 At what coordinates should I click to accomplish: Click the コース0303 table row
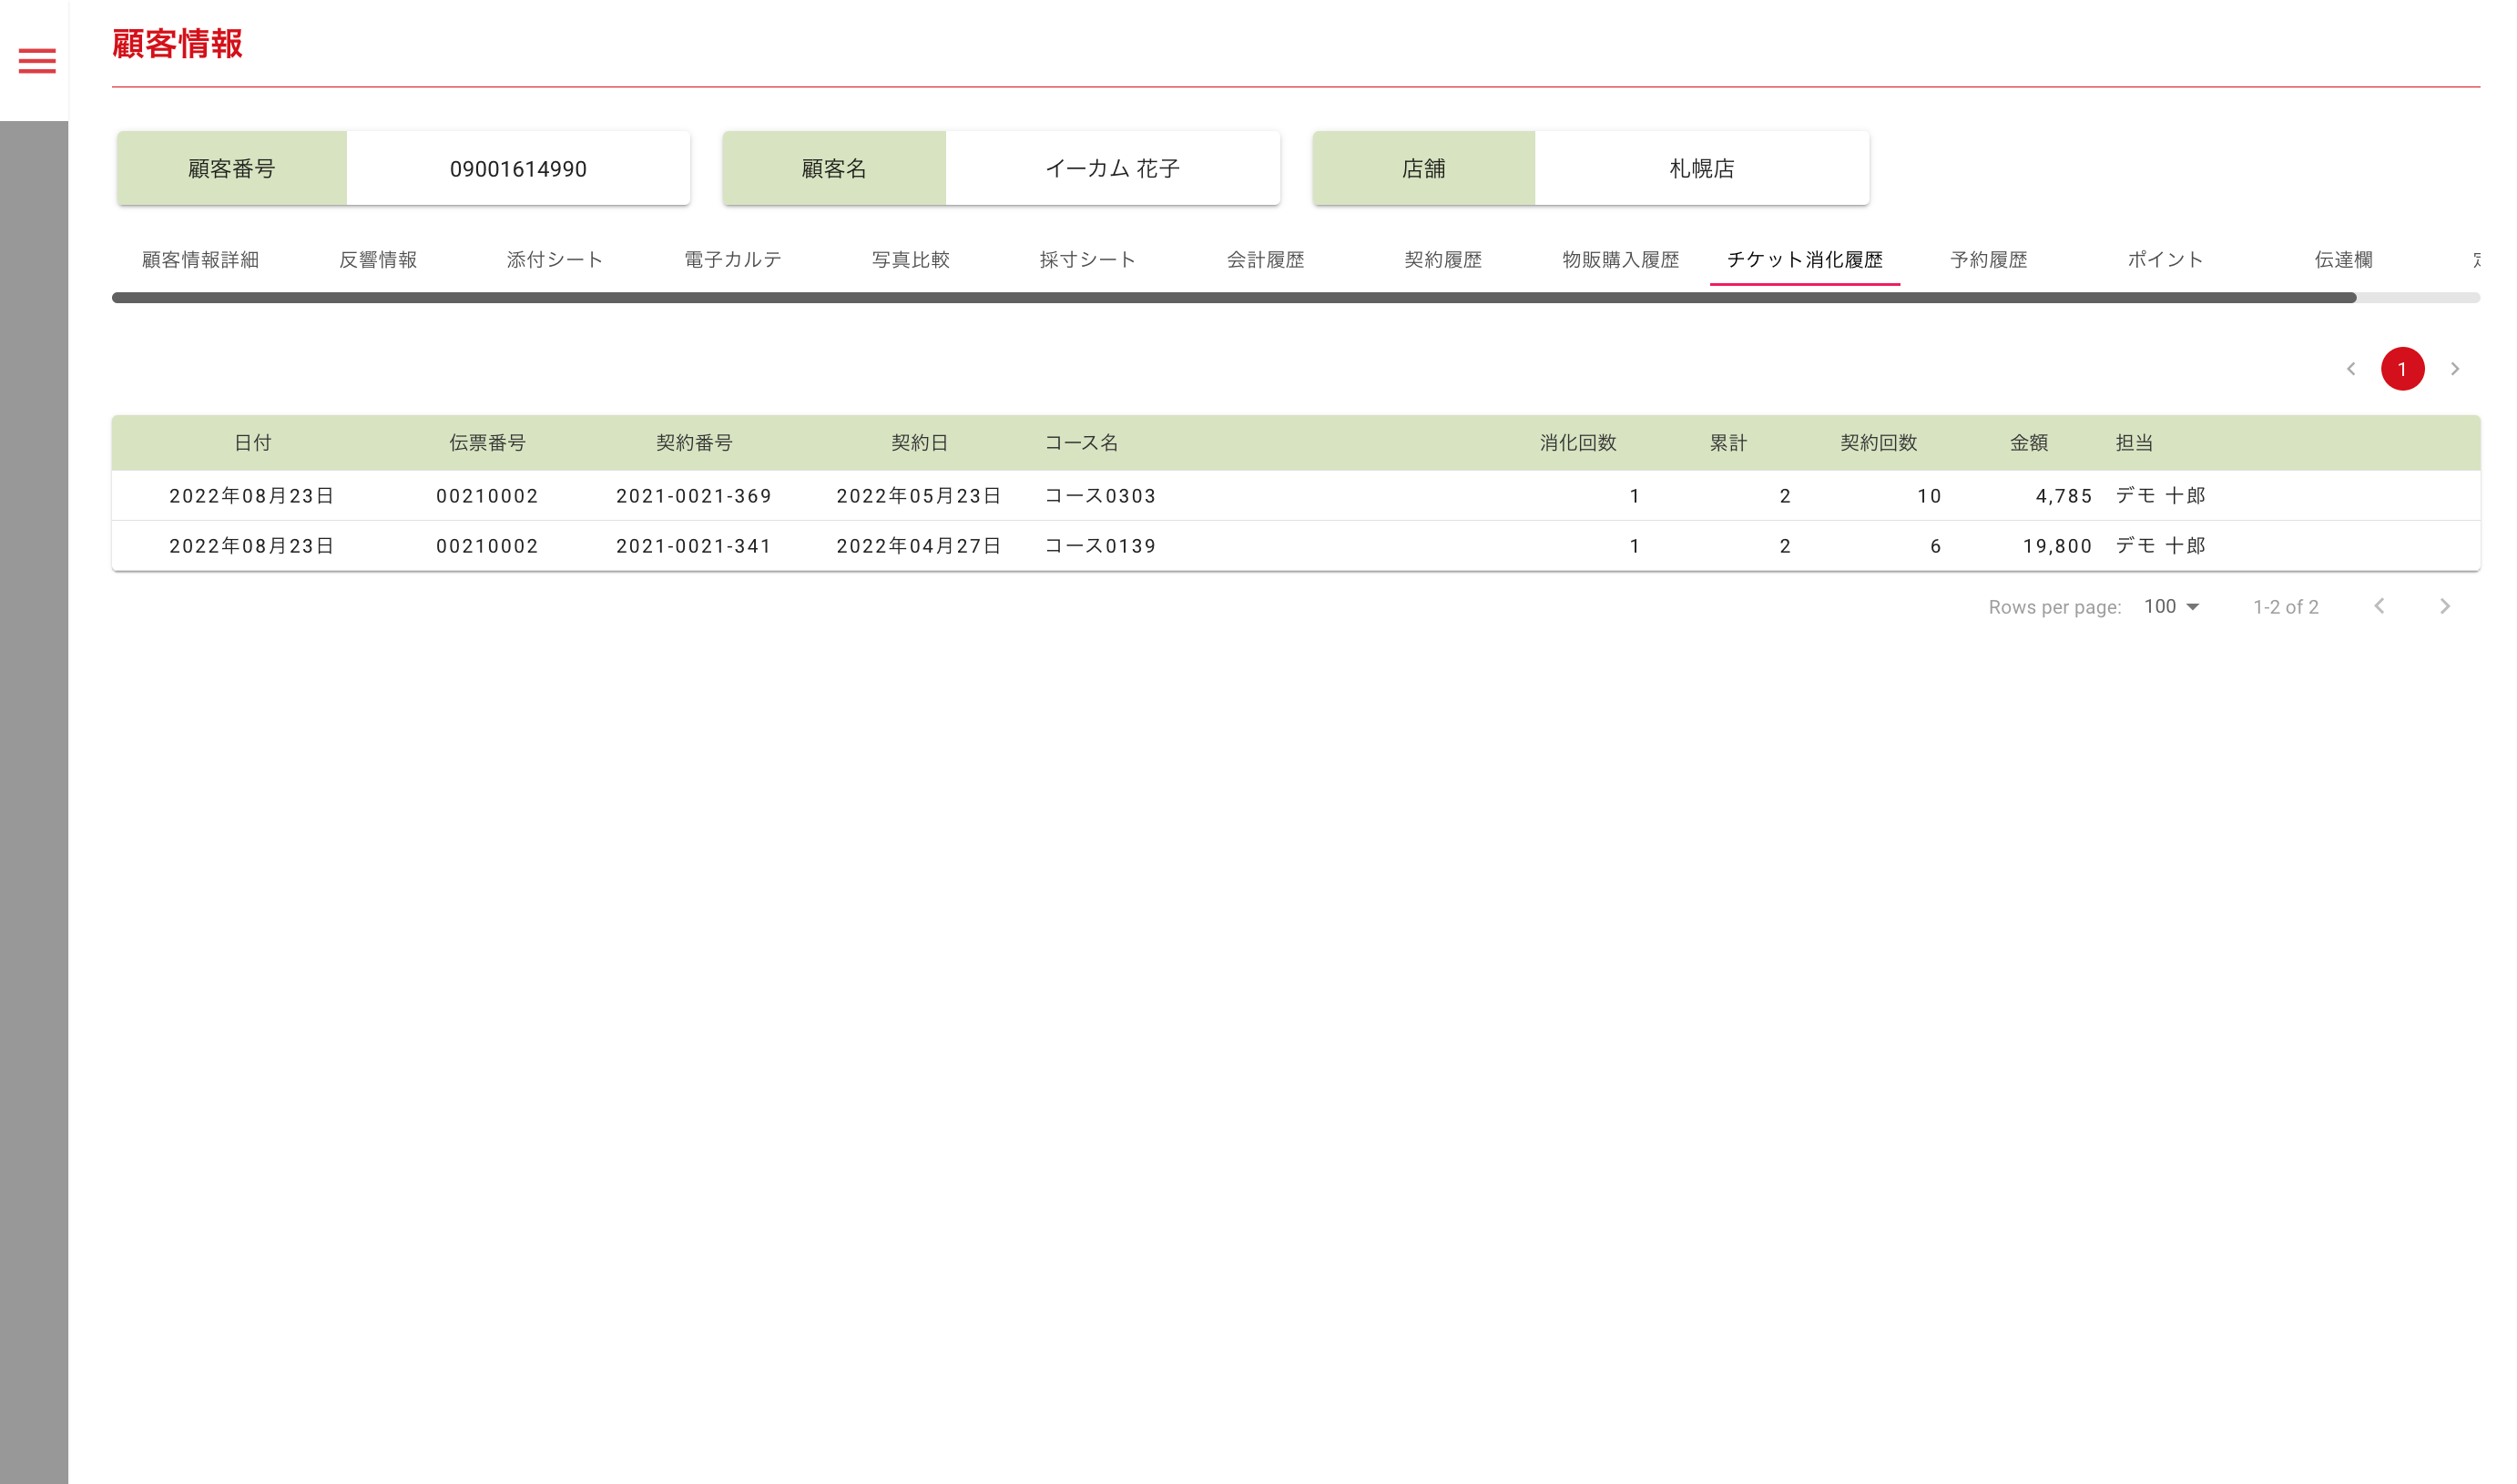tap(1100, 496)
